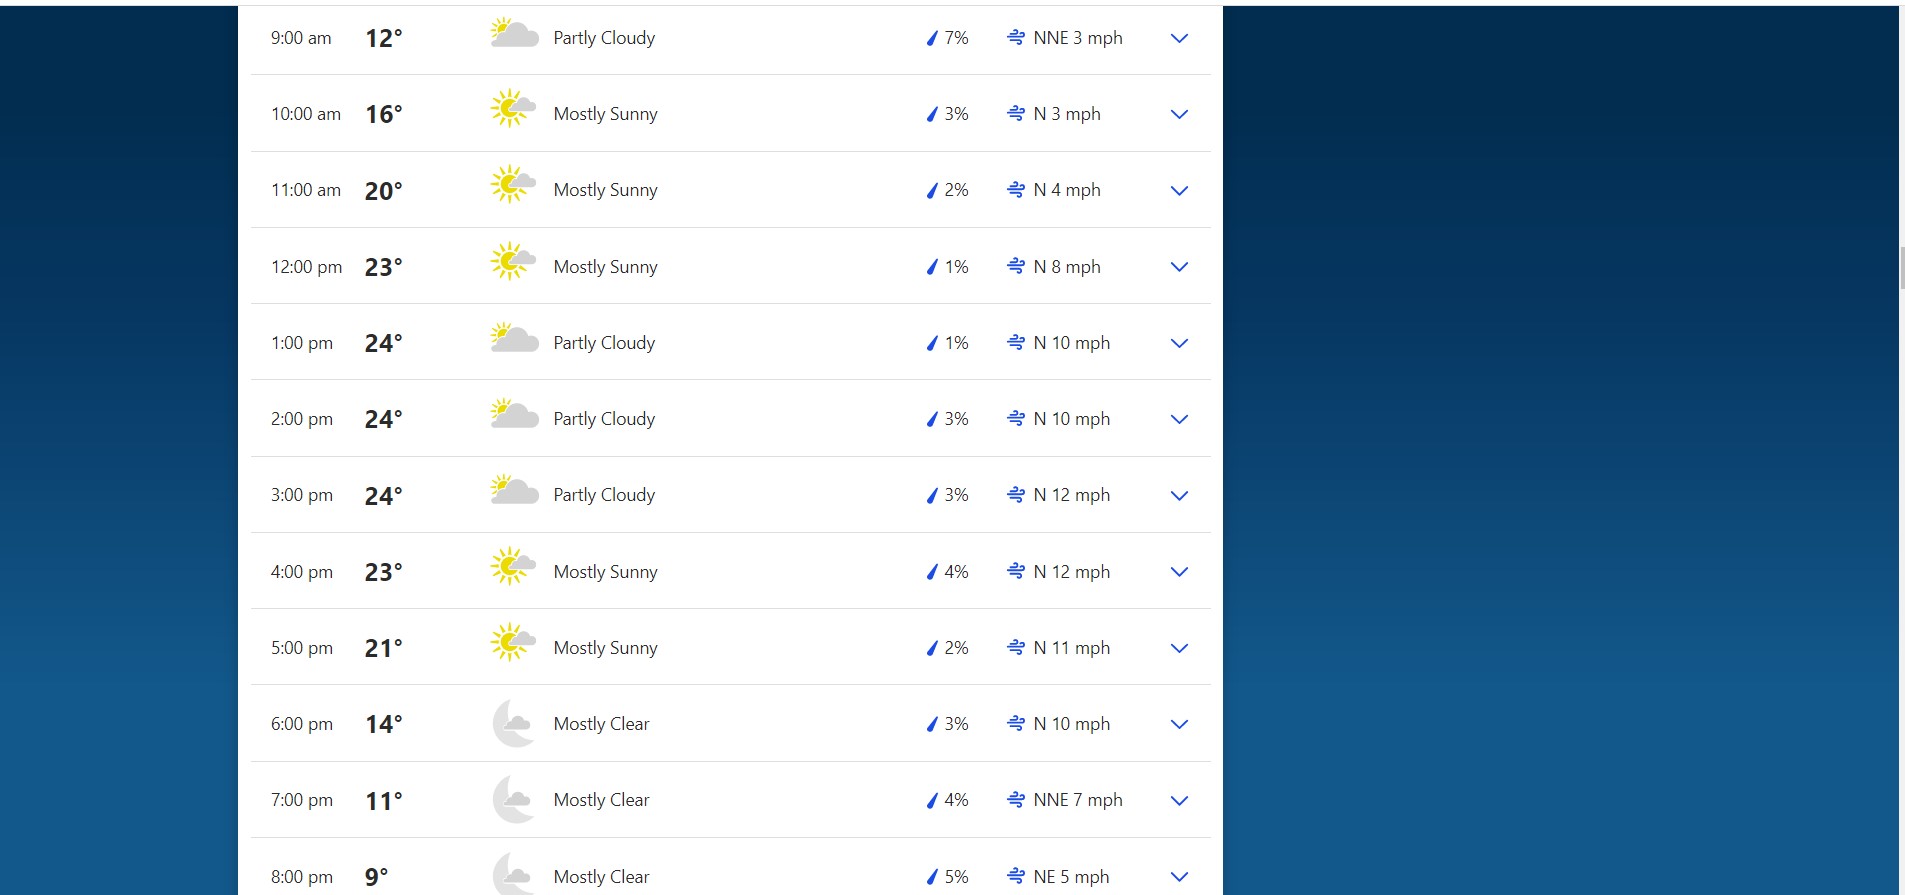Viewport: 1905px width, 895px height.
Task: Click the Mostly Clear label at 6:00 pm
Action: click(602, 724)
